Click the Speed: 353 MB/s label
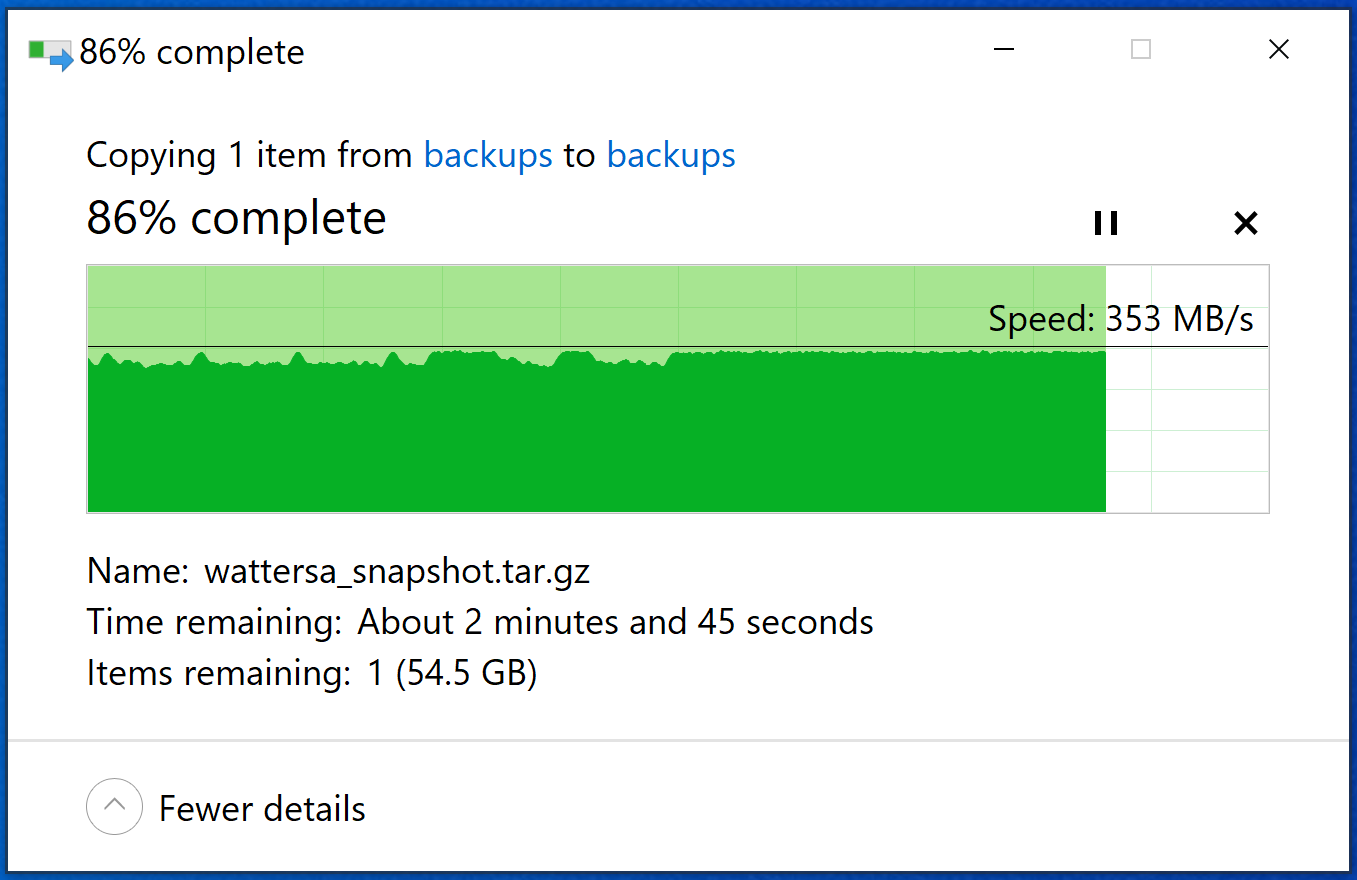 1121,319
